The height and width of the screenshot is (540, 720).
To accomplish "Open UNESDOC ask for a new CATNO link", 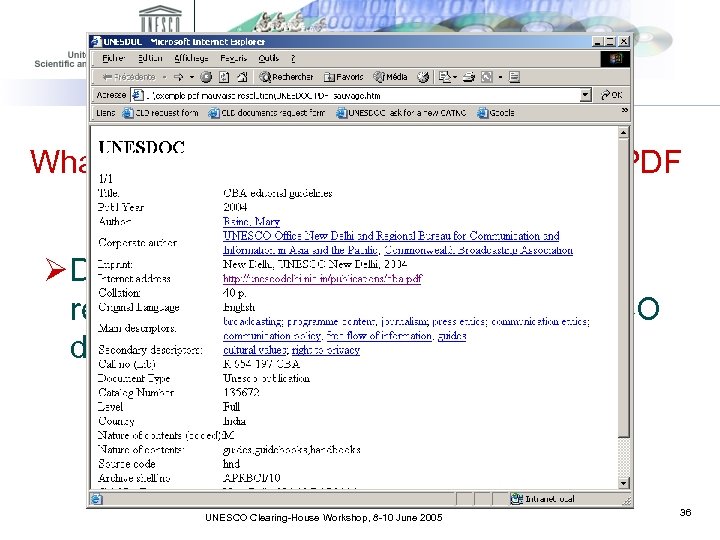I will pos(401,112).
